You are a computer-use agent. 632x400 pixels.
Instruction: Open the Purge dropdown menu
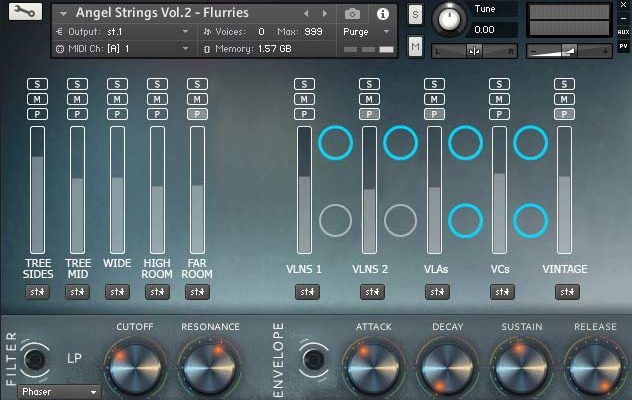click(x=366, y=32)
